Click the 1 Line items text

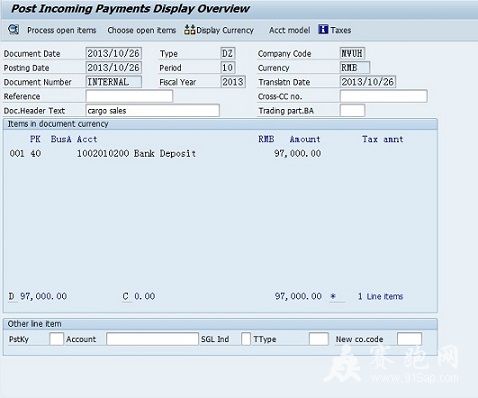point(380,296)
